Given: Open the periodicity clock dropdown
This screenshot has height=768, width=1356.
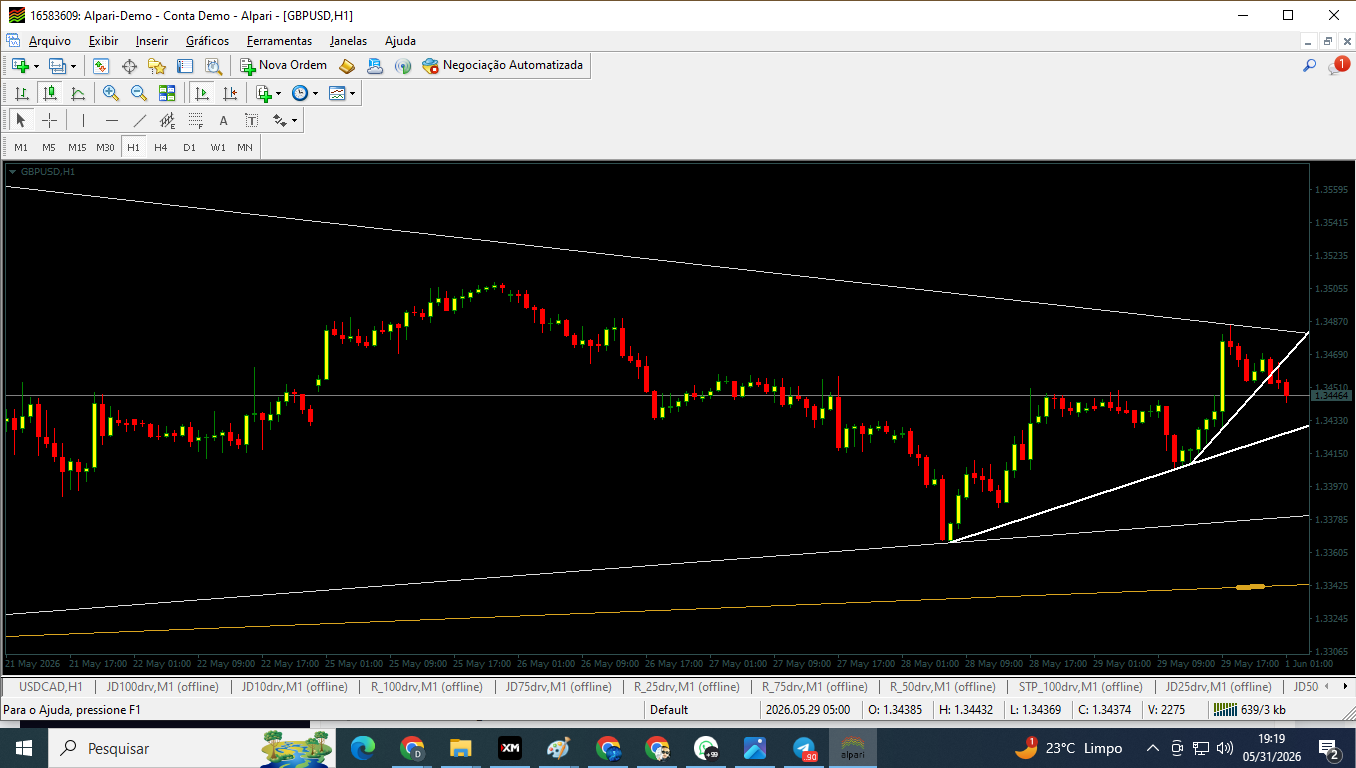Looking at the screenshot, I should point(304,93).
